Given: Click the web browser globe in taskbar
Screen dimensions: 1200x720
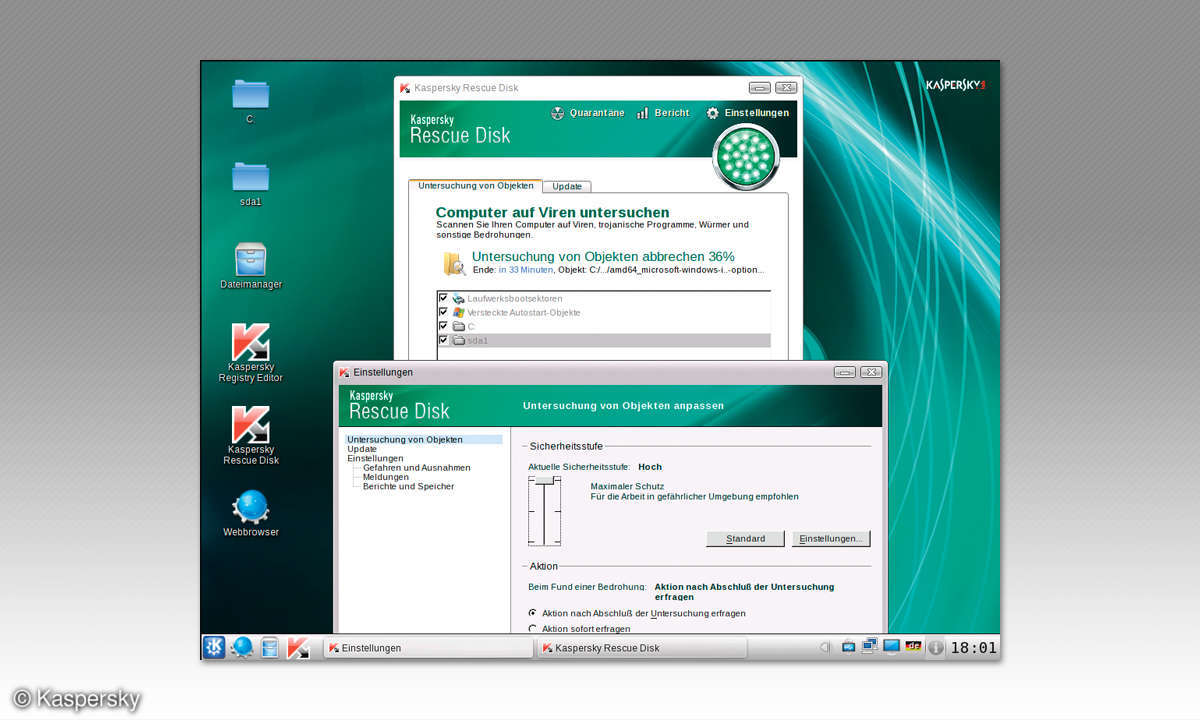Looking at the screenshot, I should (x=242, y=647).
